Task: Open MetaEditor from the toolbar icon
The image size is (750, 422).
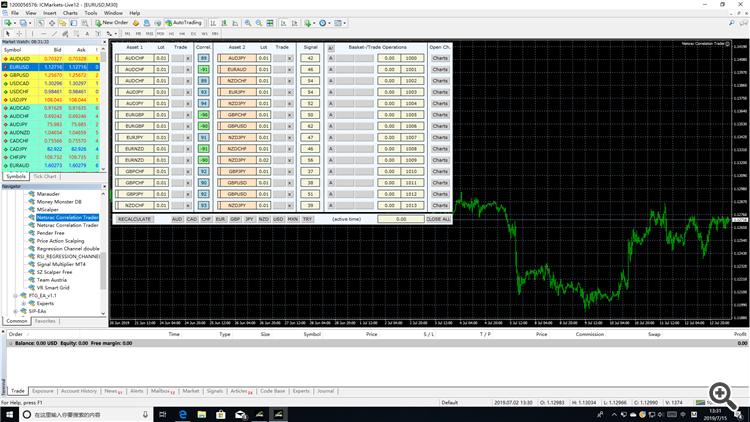Action: pos(136,22)
